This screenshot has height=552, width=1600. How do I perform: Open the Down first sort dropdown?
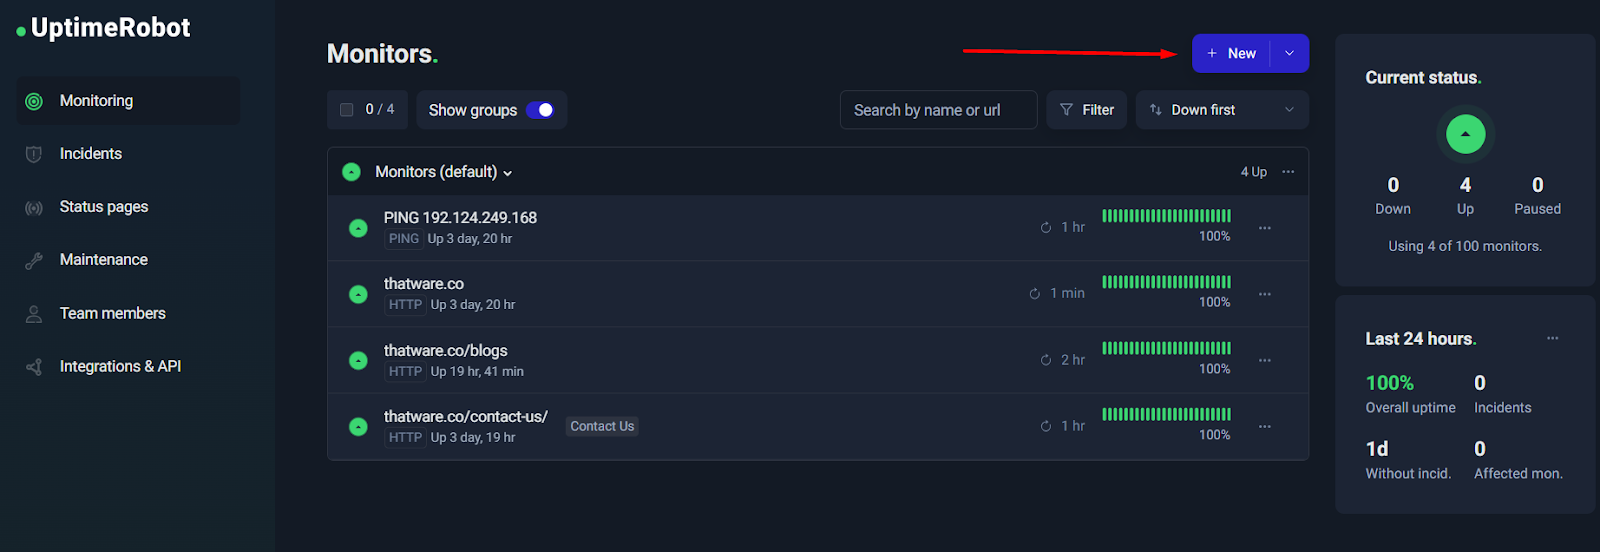click(x=1222, y=110)
